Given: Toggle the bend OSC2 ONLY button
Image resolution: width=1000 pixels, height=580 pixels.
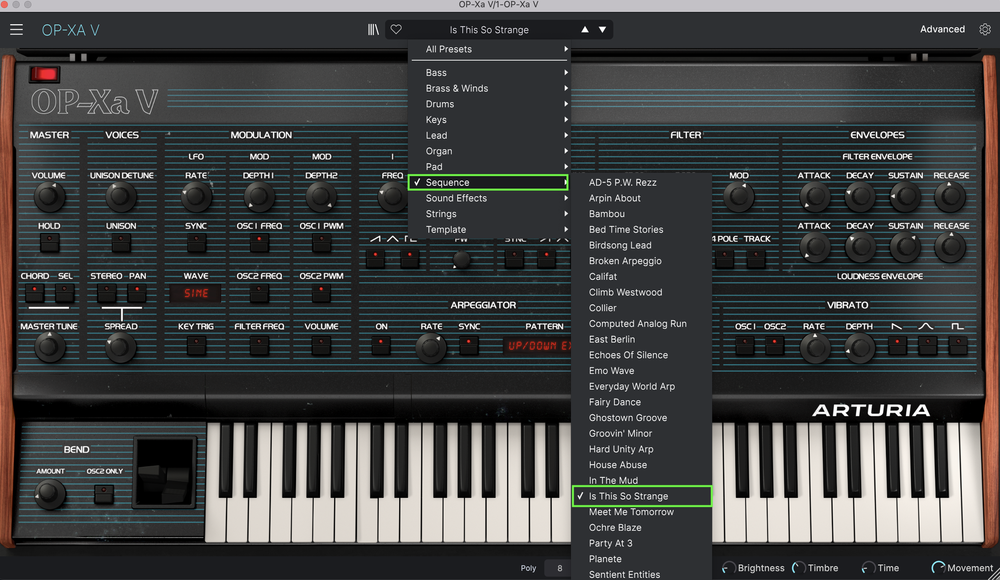Looking at the screenshot, I should [x=104, y=494].
